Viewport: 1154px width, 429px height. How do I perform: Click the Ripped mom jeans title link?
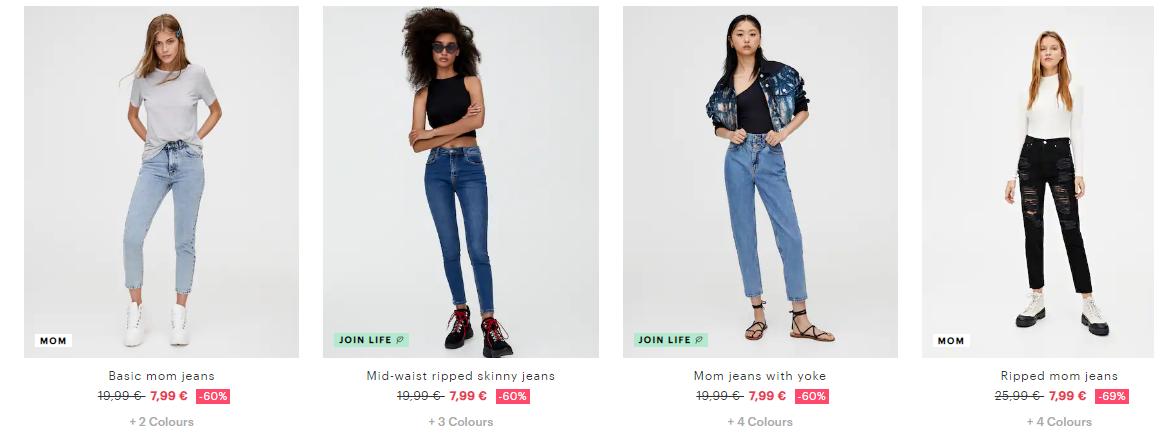coord(1059,376)
